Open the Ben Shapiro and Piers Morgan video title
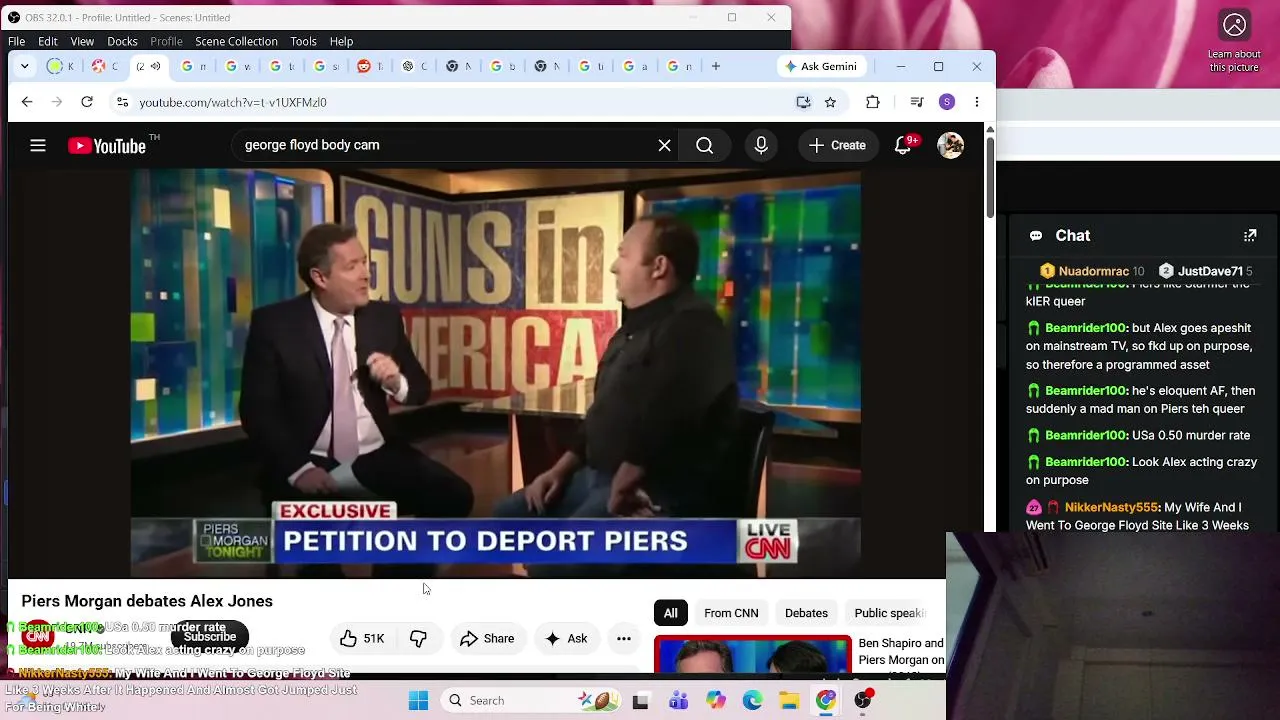Screen dimensions: 1280x720 point(901,652)
